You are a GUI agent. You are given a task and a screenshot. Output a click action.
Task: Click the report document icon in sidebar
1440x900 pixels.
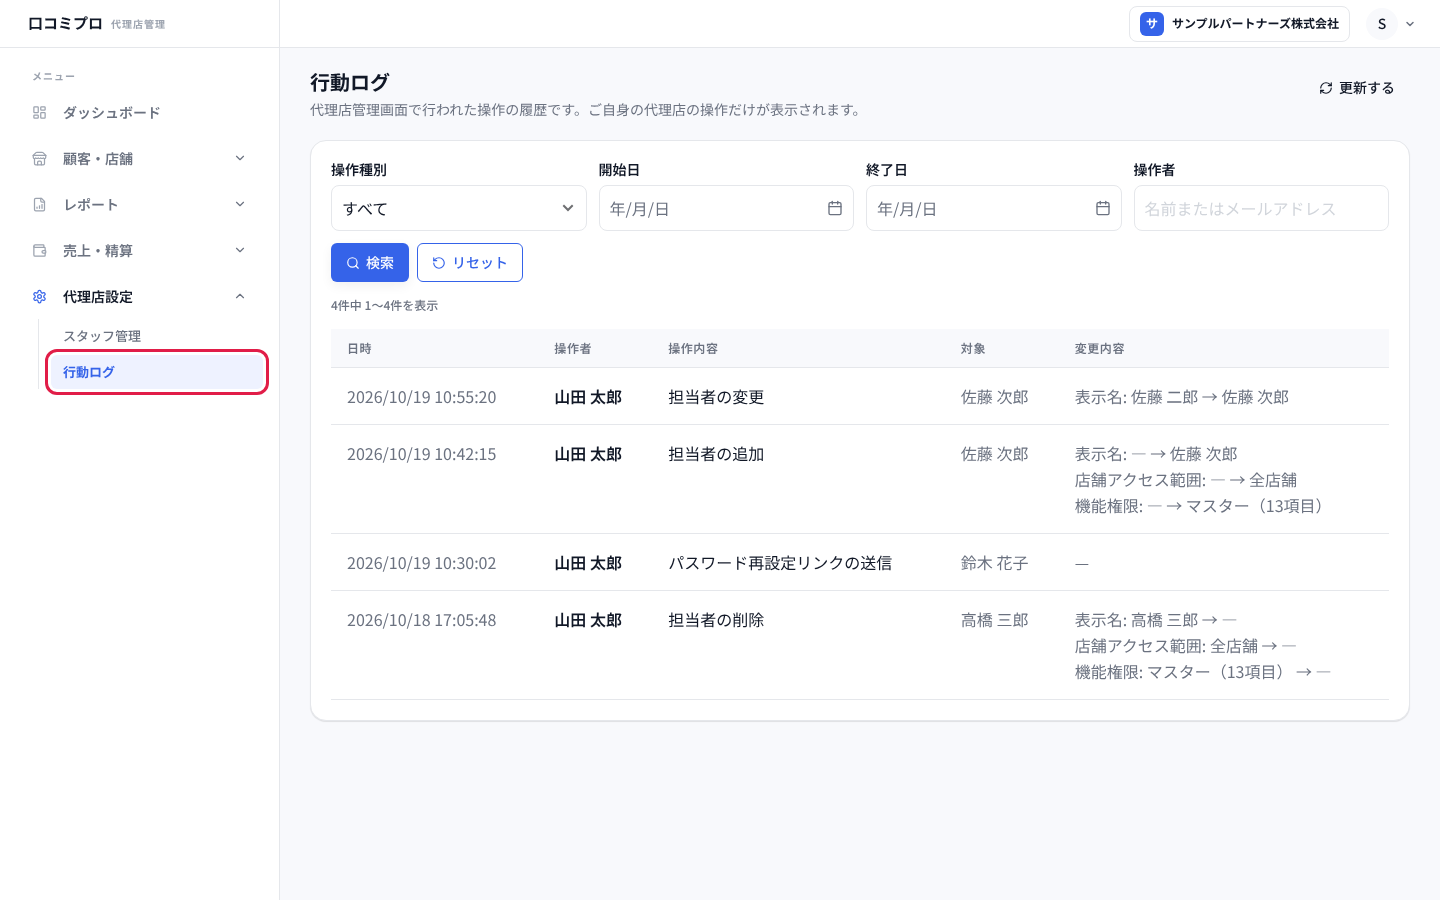click(x=40, y=205)
